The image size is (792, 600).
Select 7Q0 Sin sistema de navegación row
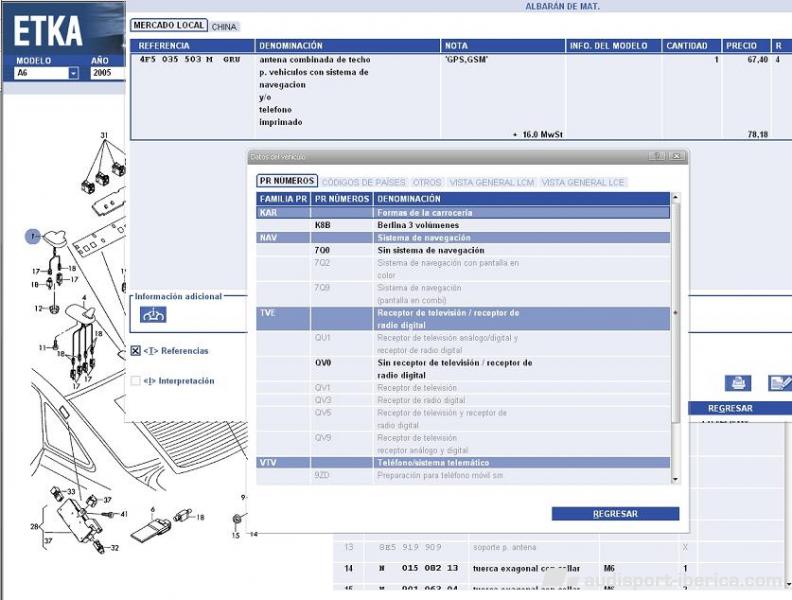pos(463,250)
